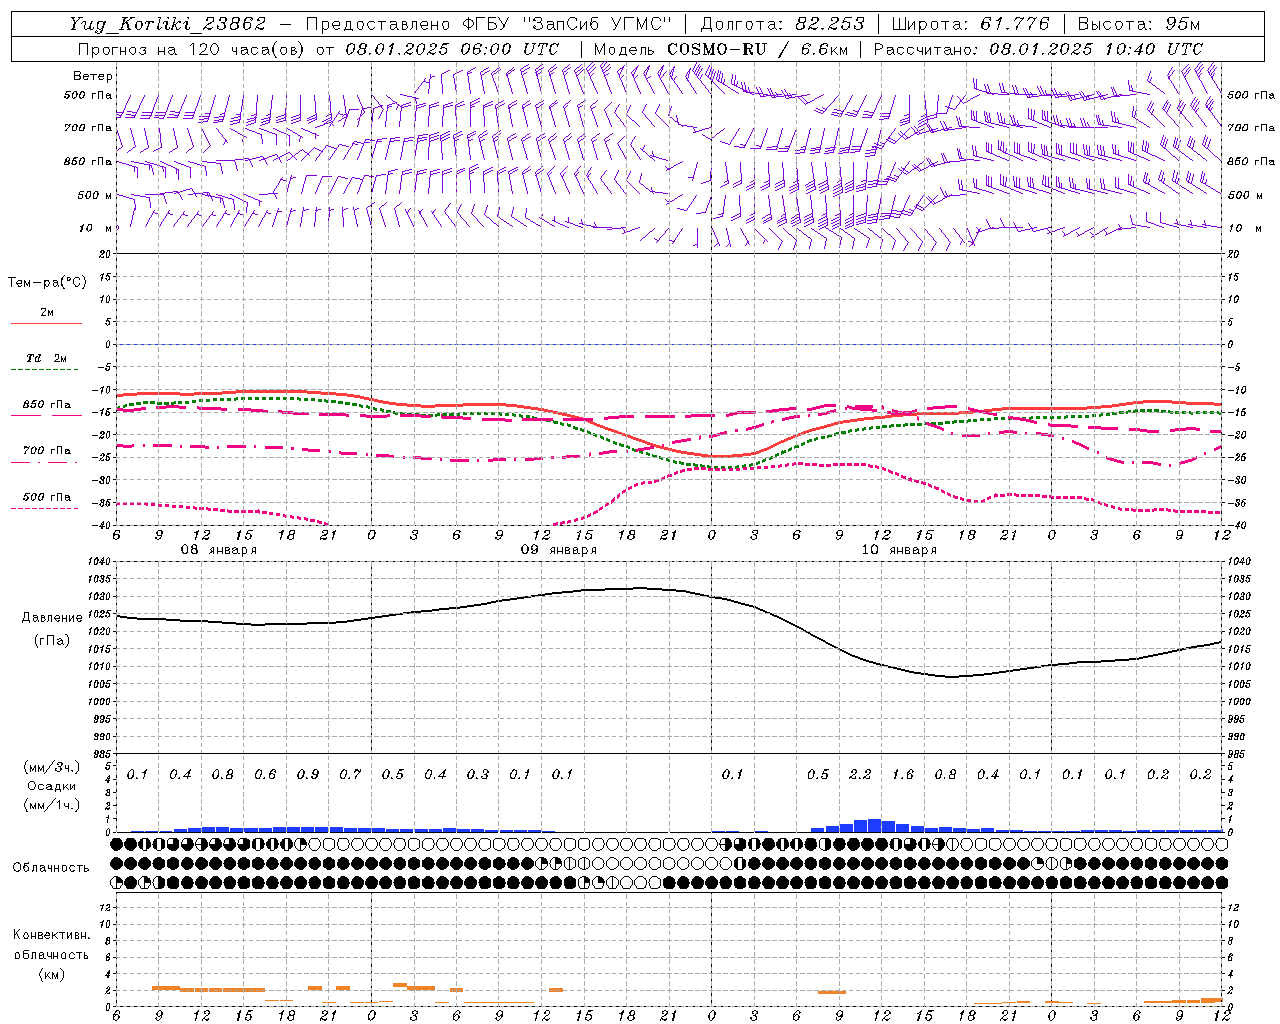Image resolution: width=1280 pixels, height=1024 pixels.
Task: Click the Конвективн. облачность label
Action: point(51,945)
